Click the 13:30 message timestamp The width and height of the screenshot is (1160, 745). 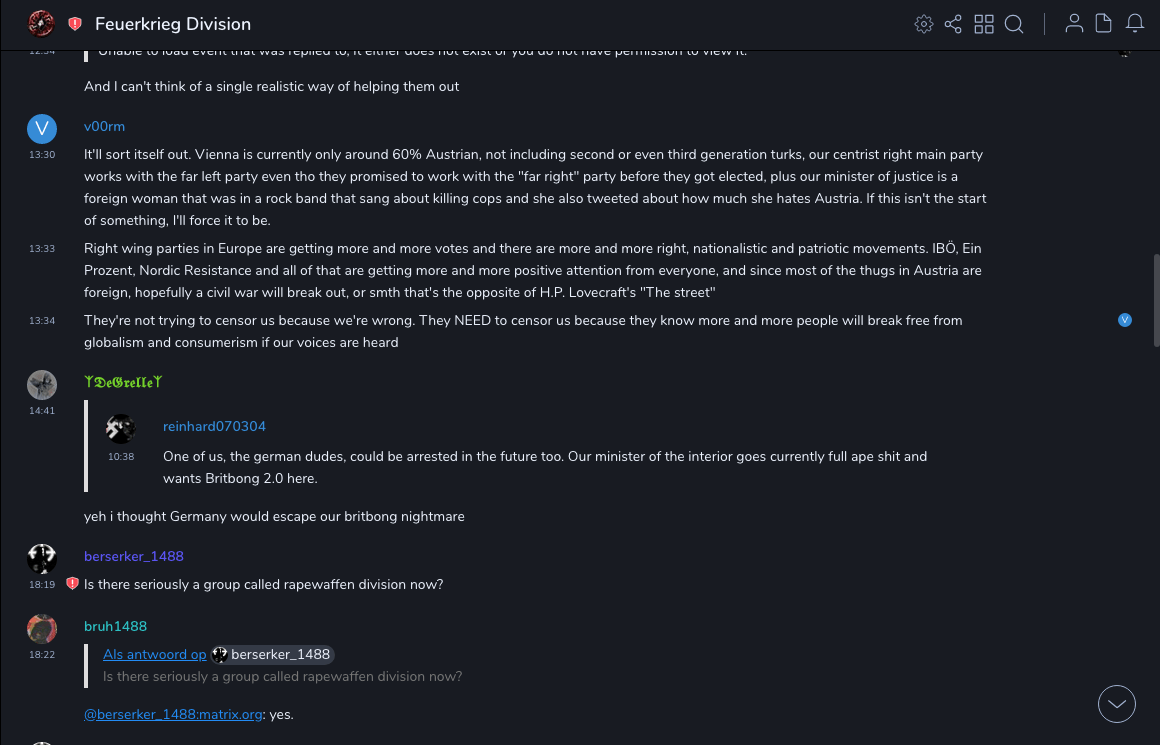42,155
